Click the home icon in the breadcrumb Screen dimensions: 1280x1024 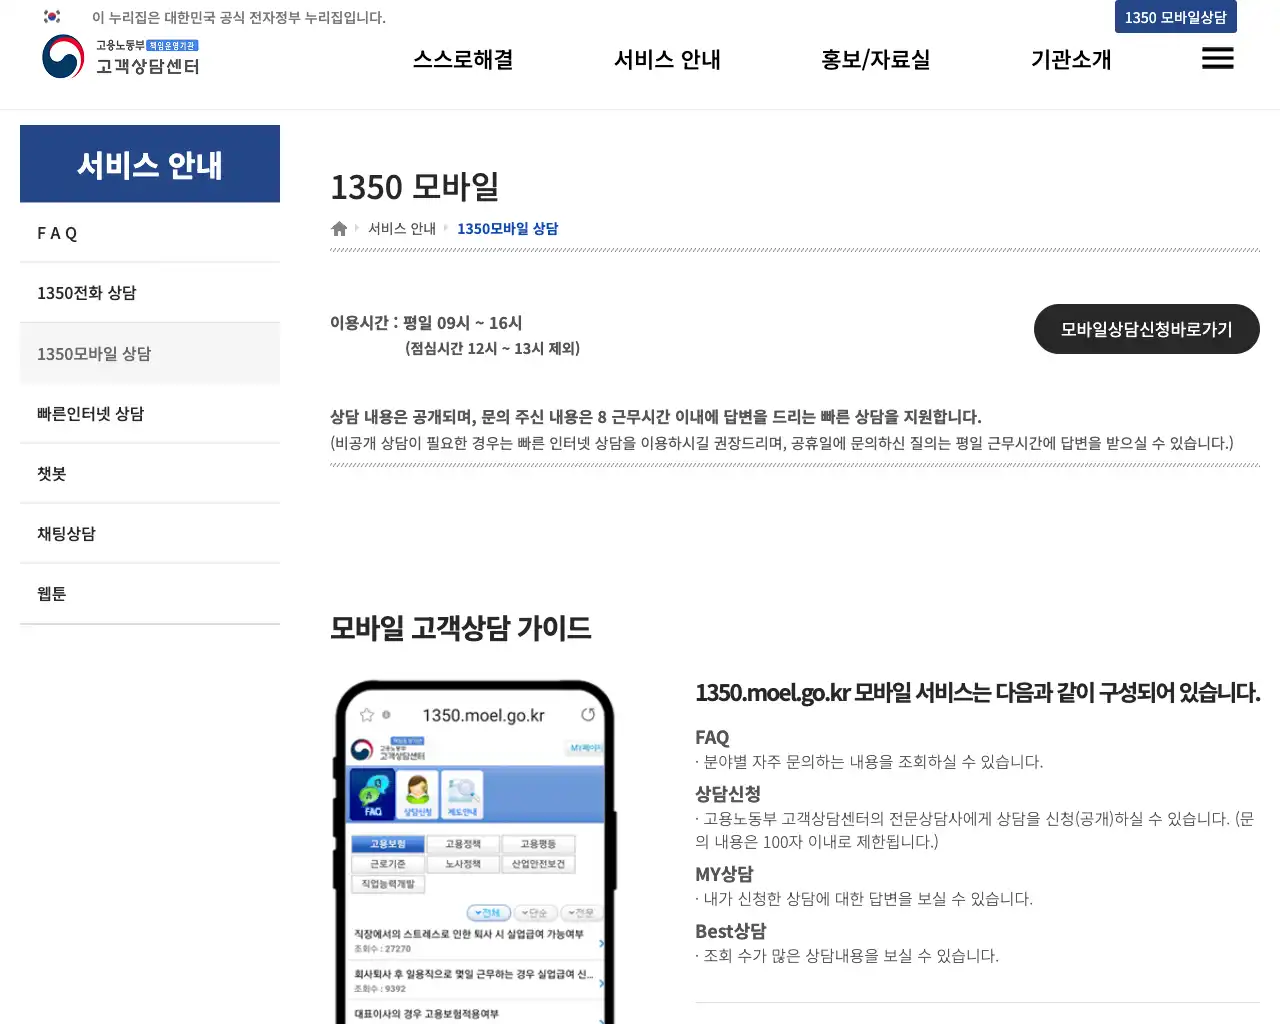pos(339,228)
